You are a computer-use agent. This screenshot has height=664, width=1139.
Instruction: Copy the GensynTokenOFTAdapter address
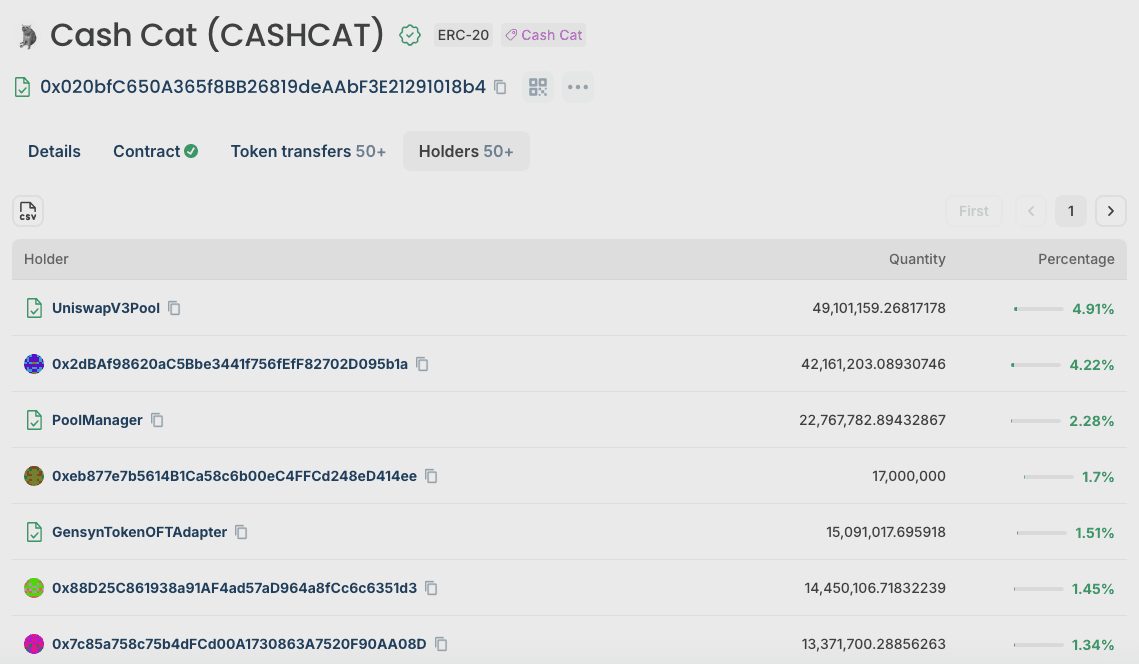(x=241, y=532)
